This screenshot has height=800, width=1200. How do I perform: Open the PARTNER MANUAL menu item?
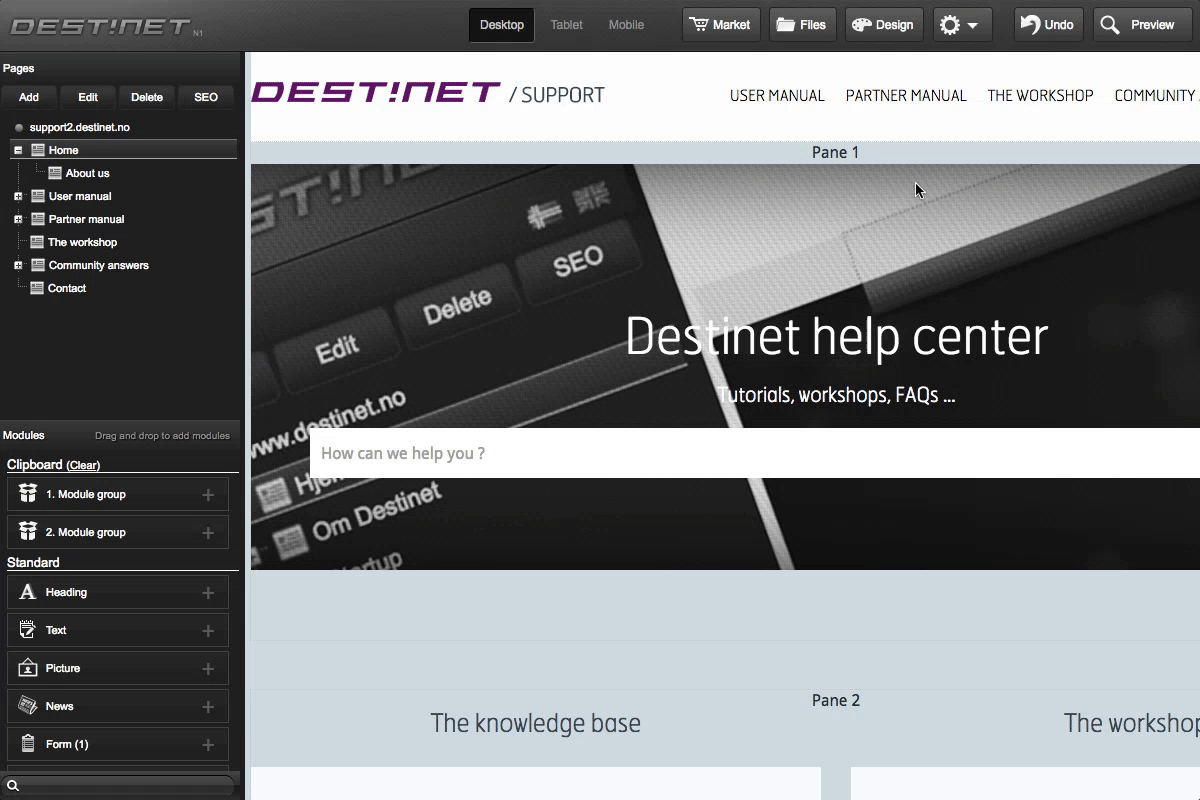pos(905,96)
